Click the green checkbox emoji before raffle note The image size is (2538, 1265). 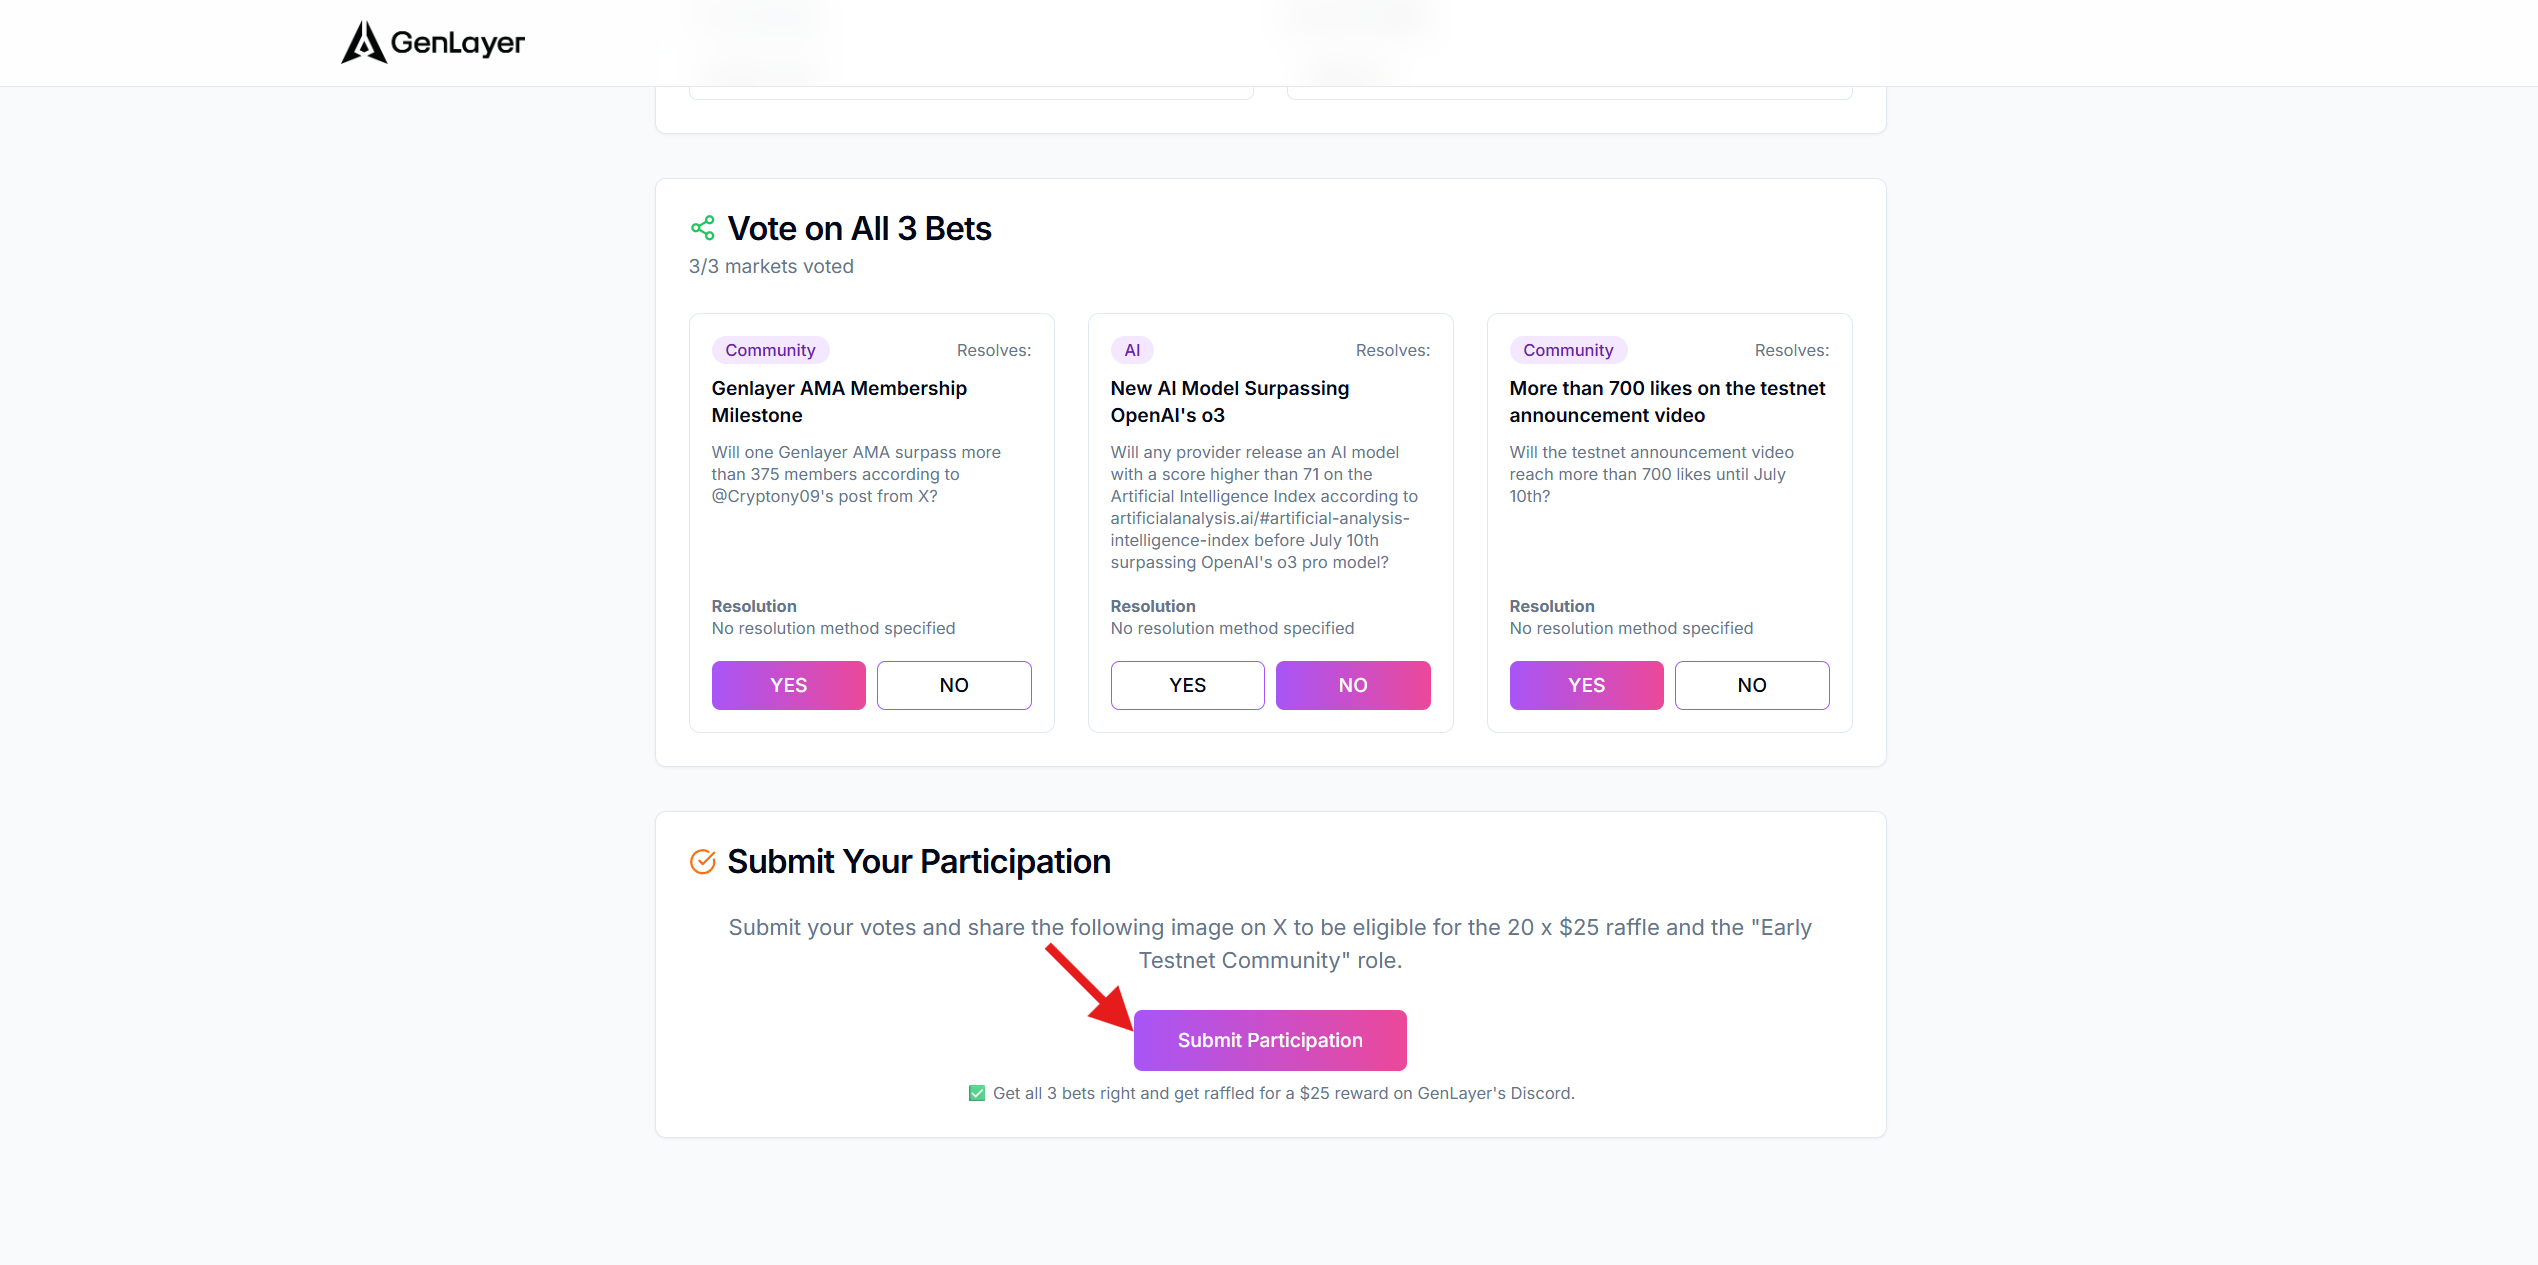(x=977, y=1093)
